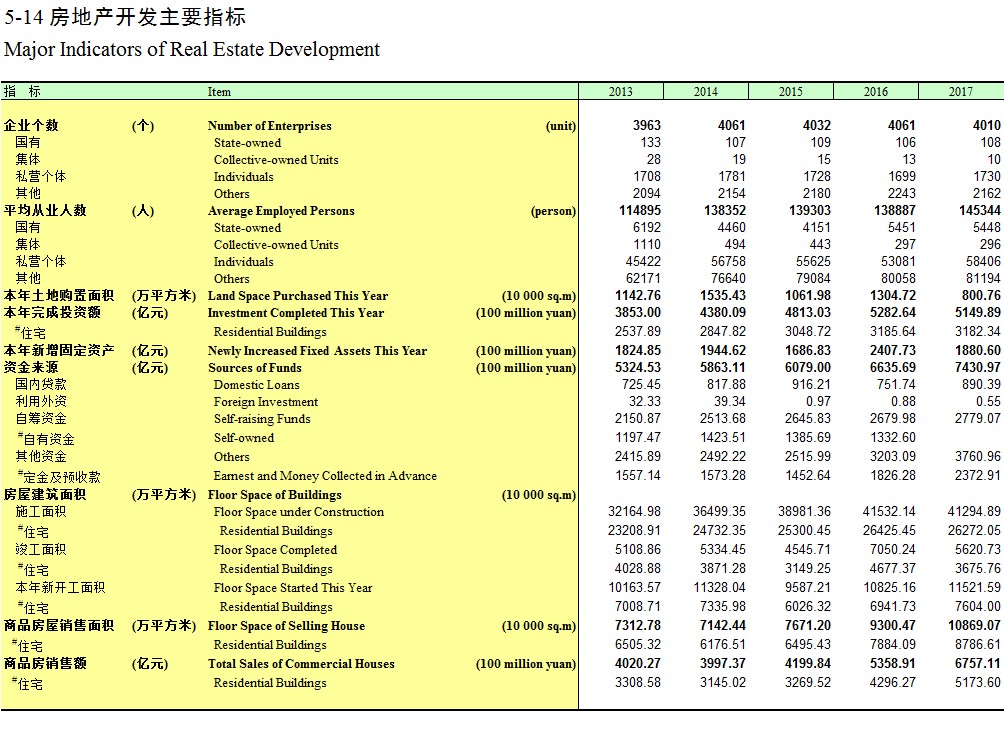Select the earnest money value 2372.91
1004x745 pixels.
tap(978, 476)
